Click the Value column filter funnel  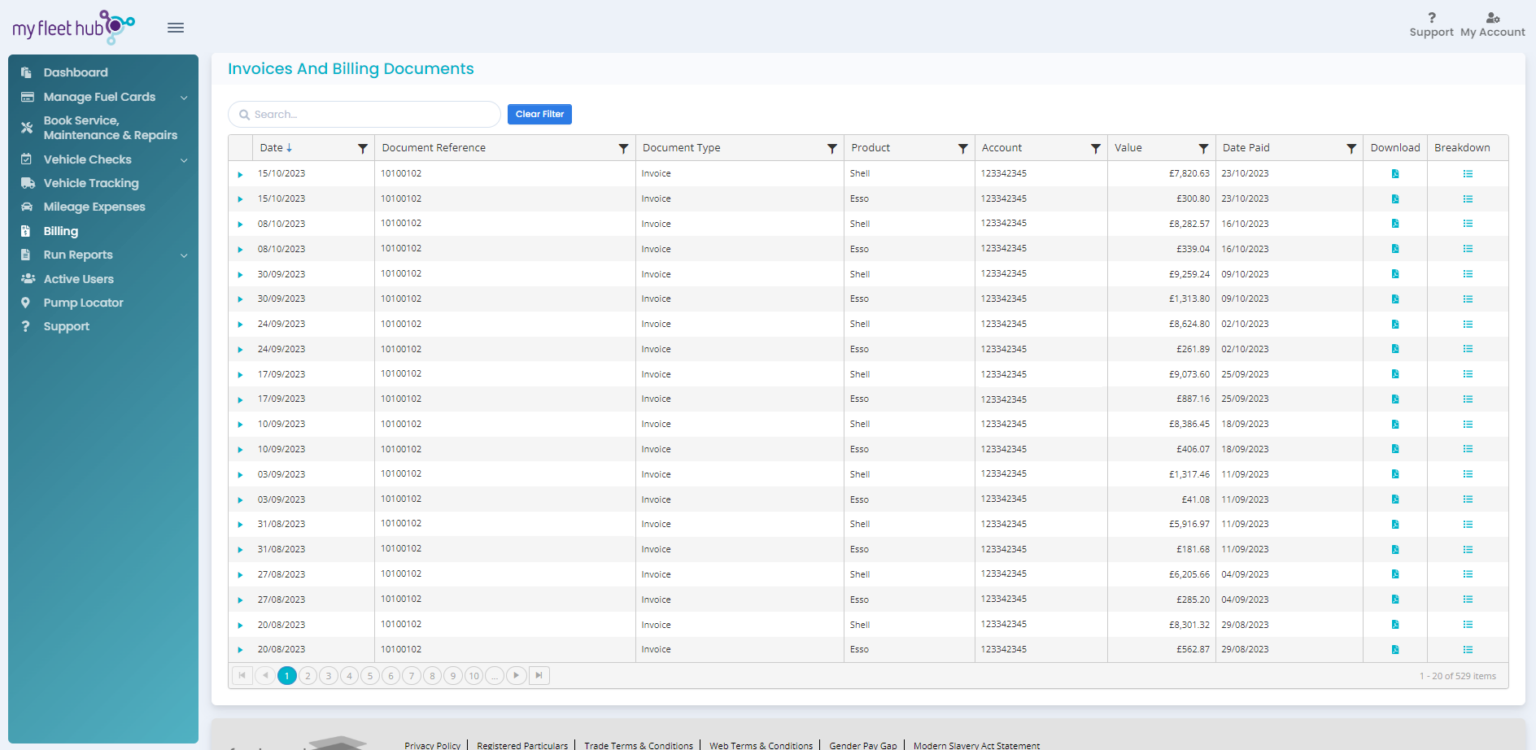pos(1203,148)
